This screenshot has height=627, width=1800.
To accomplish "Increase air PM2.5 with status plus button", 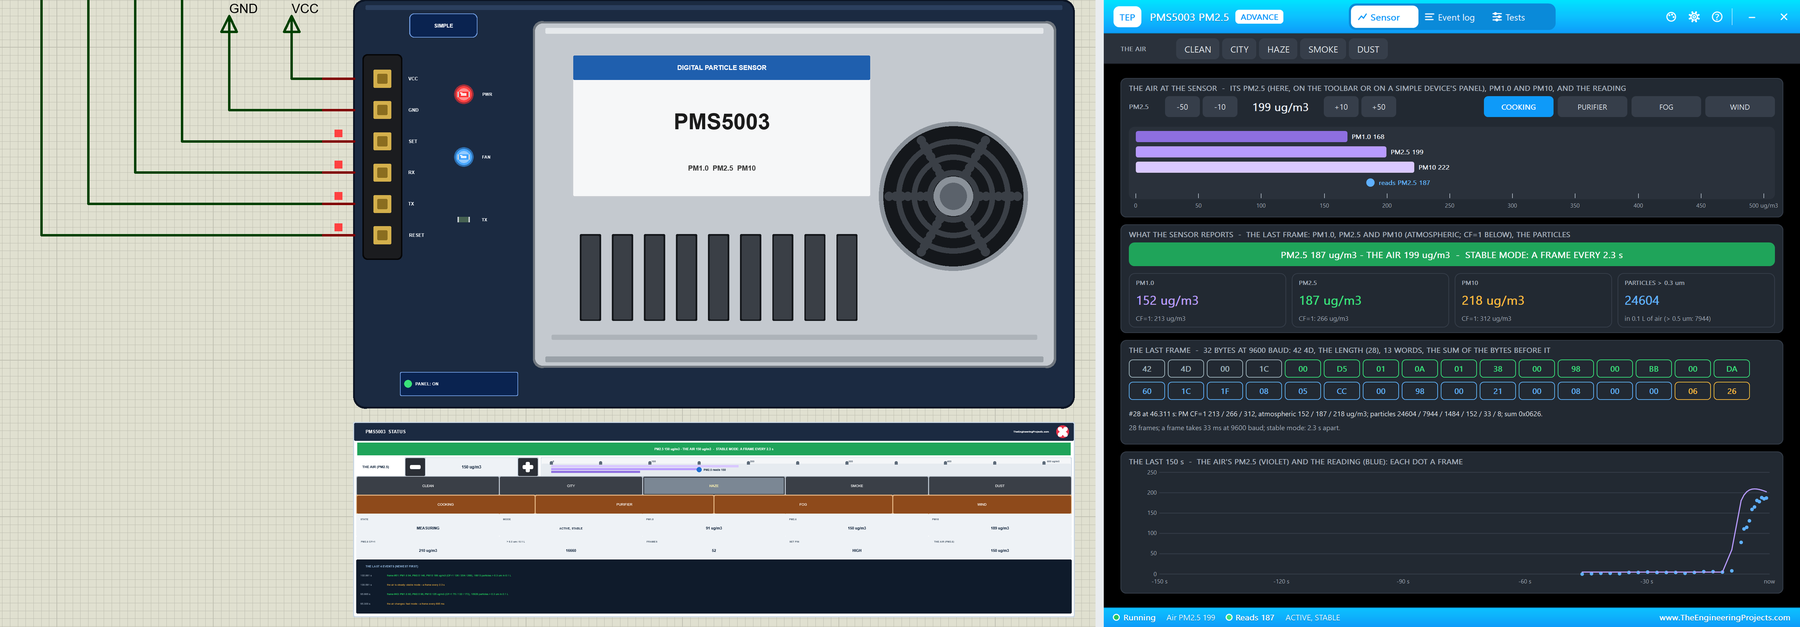I will coord(528,467).
